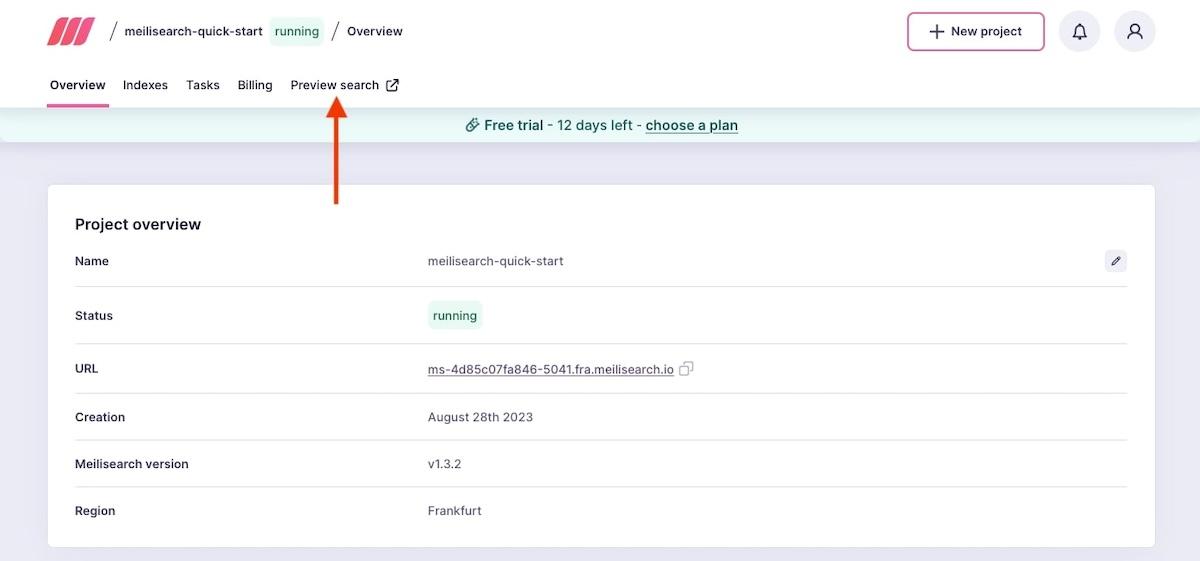This screenshot has height=561, width=1200.
Task: Click the running badge in the breadcrumb
Action: [297, 31]
